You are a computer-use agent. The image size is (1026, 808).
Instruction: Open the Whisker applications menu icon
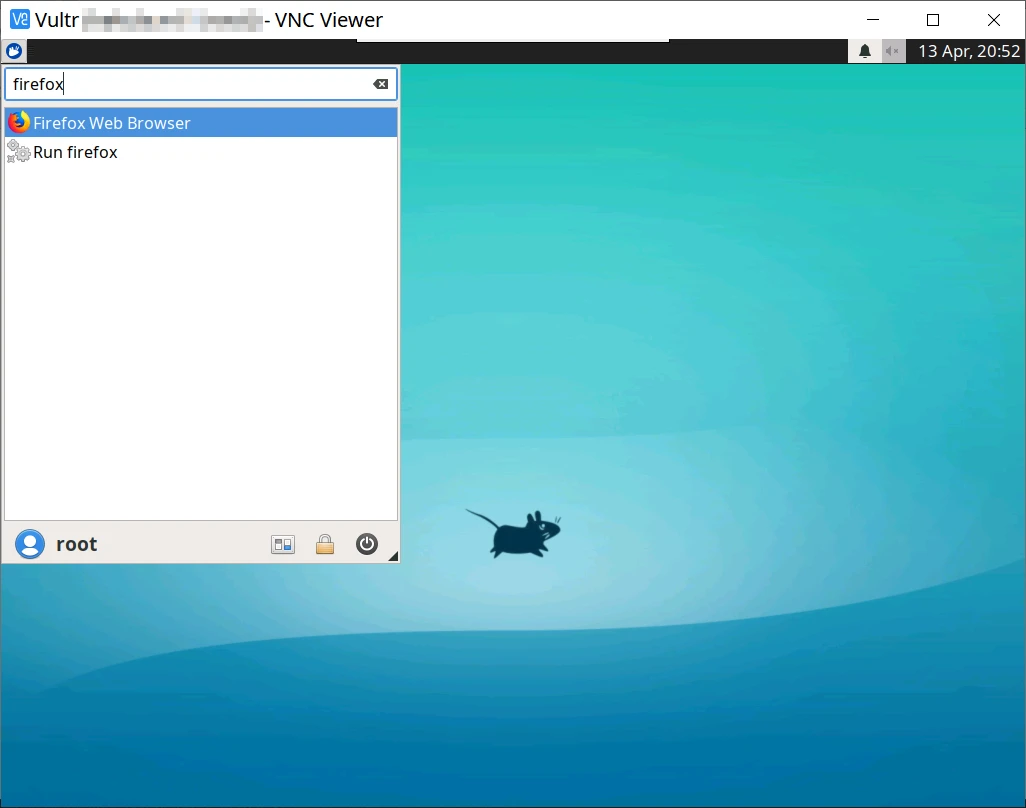[x=14, y=51]
